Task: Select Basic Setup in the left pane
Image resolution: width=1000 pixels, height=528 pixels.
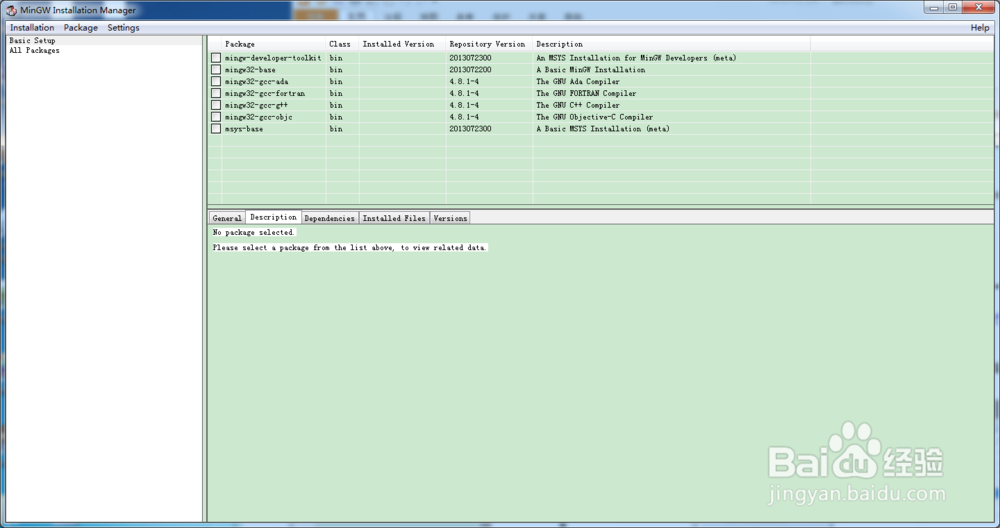Action: click(x=33, y=40)
